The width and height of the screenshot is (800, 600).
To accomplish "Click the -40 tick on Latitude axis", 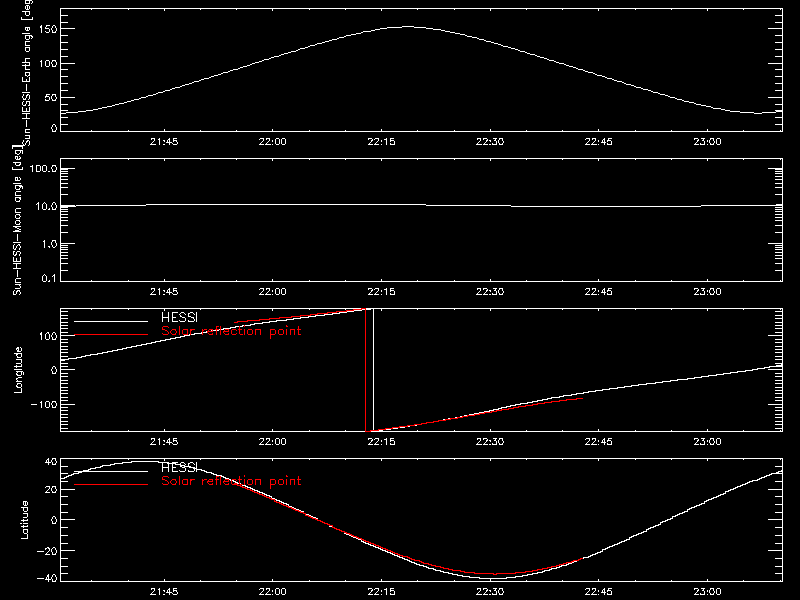I will click(x=47, y=579).
